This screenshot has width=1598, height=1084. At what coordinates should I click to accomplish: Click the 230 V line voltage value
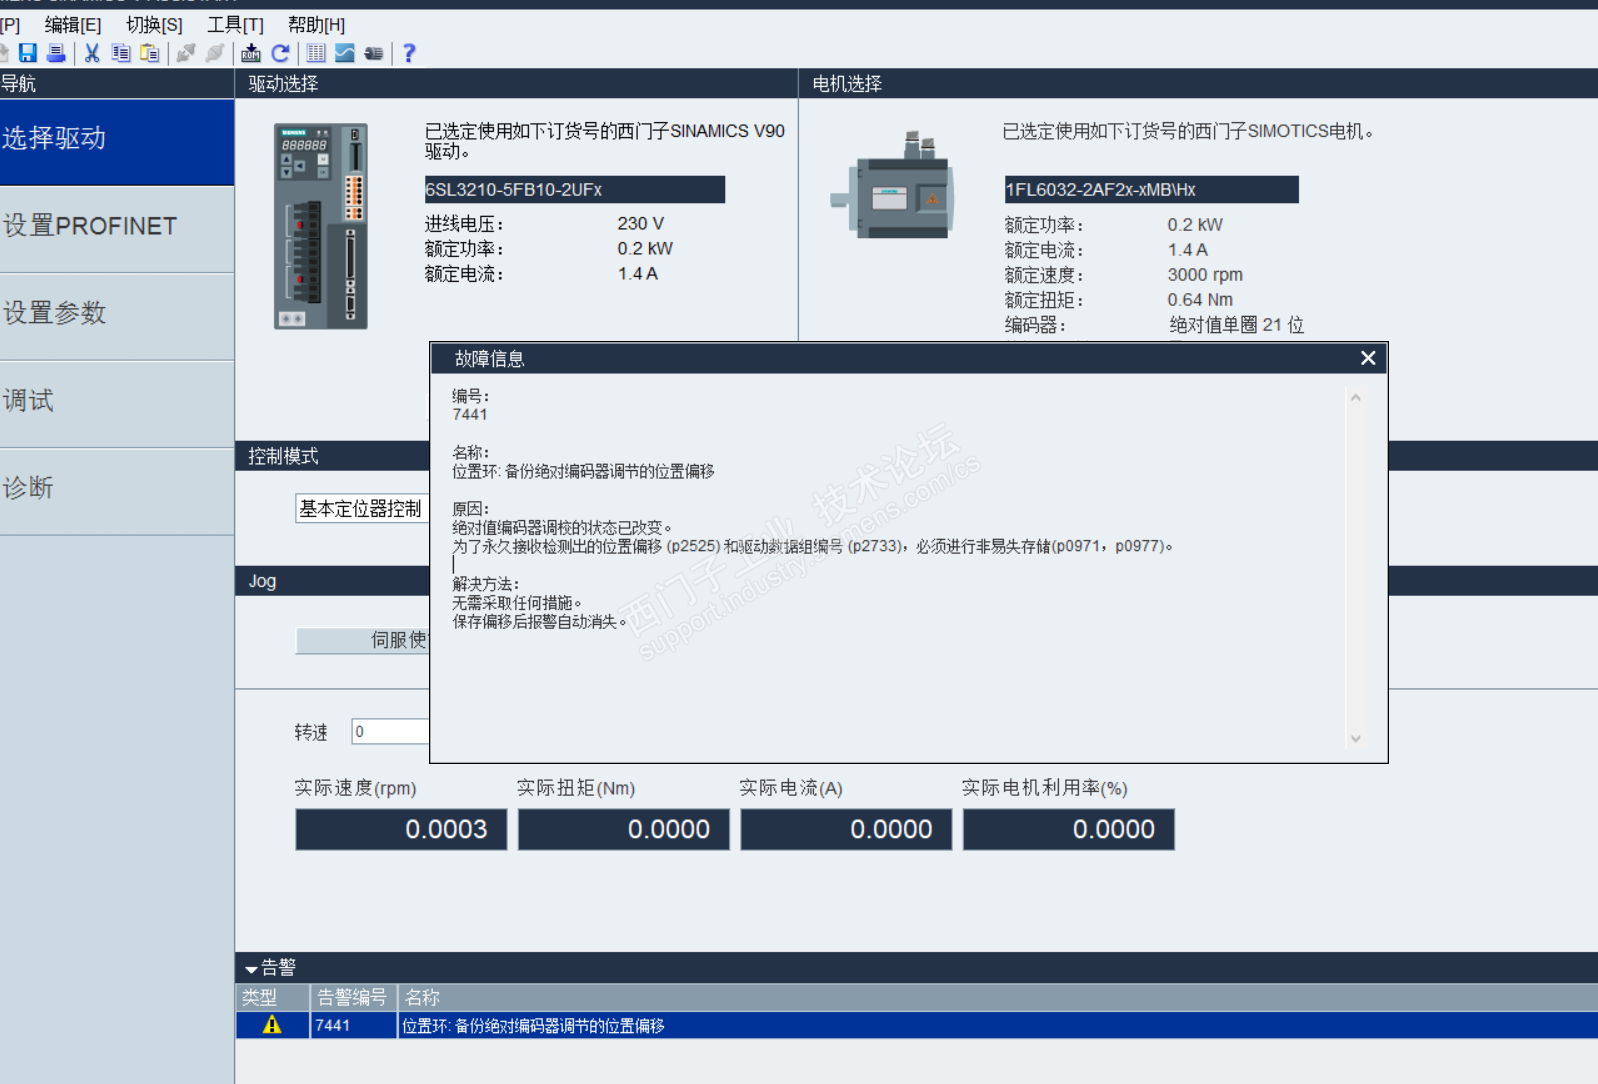coord(641,224)
